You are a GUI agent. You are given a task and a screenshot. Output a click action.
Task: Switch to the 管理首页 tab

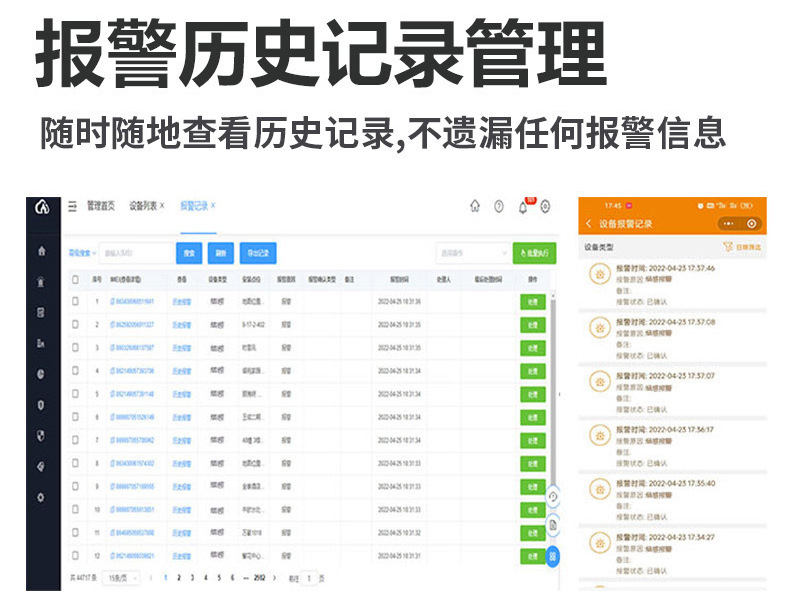coord(101,206)
